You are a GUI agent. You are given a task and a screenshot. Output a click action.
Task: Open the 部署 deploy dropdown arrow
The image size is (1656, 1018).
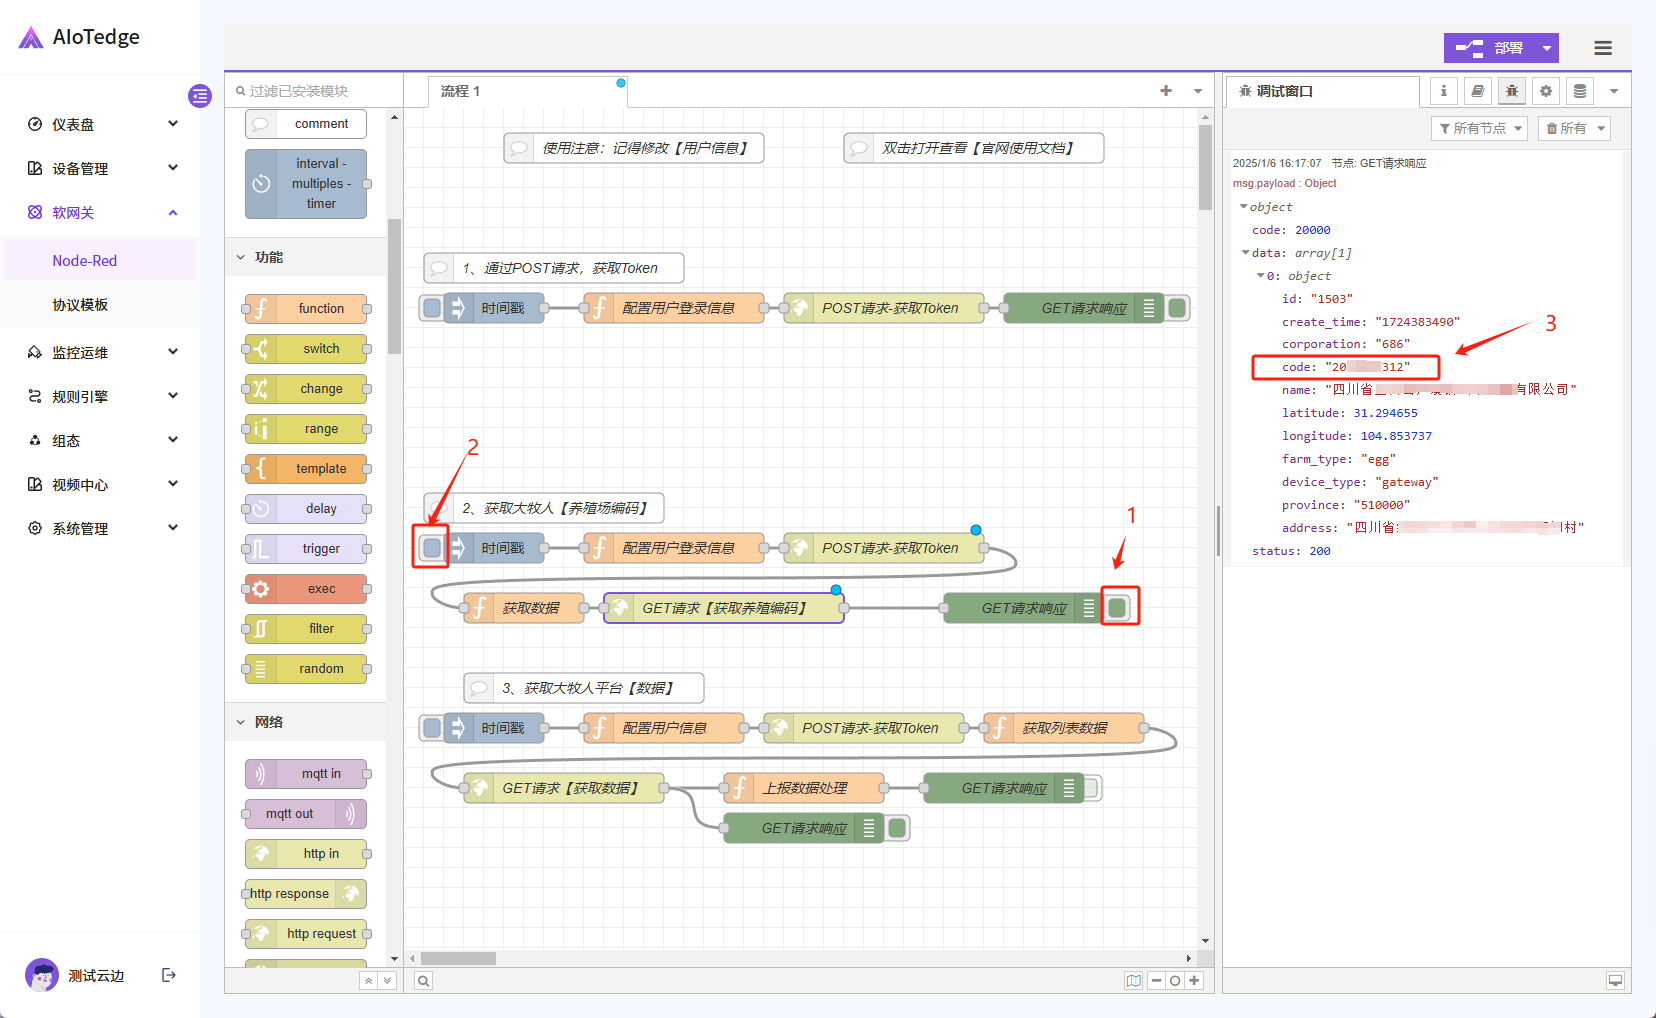1546,48
